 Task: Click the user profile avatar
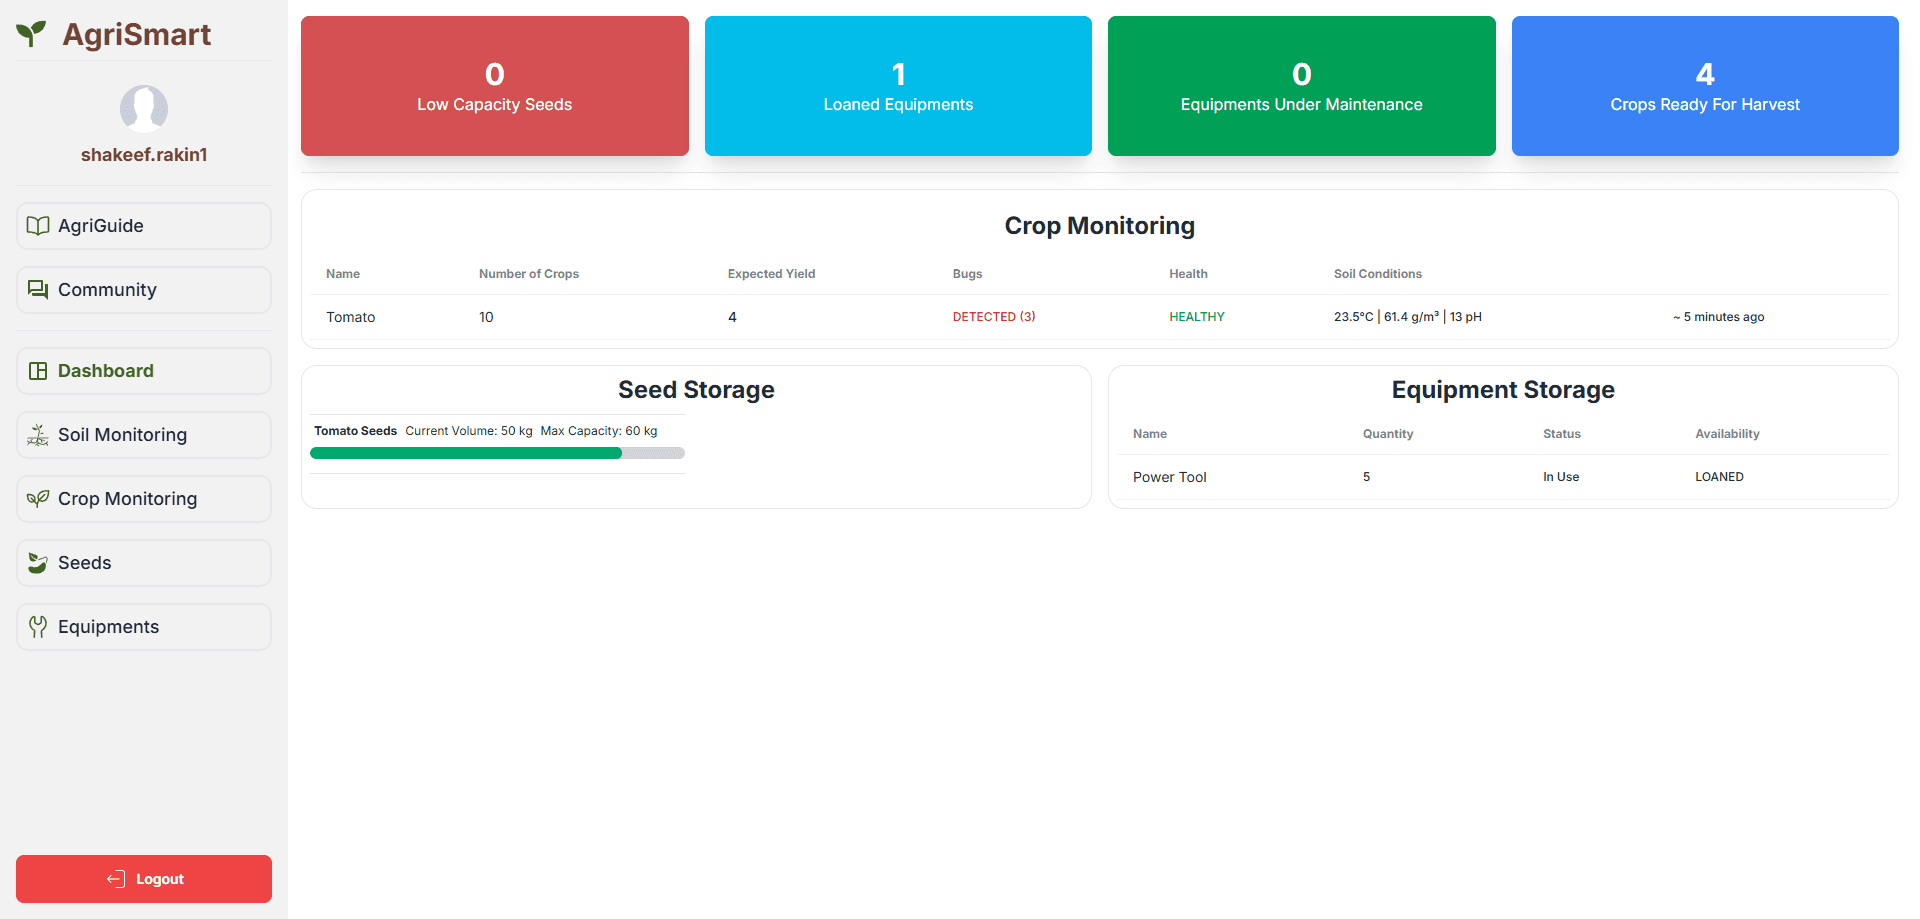(x=144, y=109)
